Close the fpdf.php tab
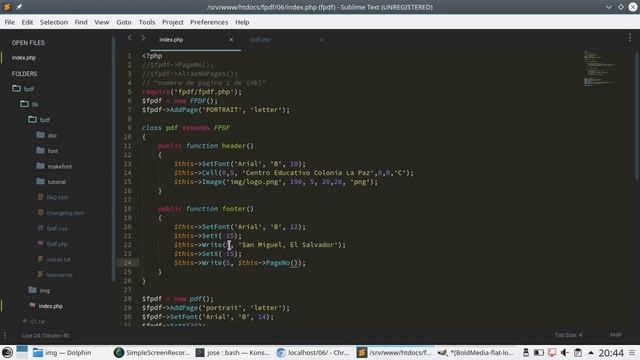The image size is (640, 360). click(x=322, y=40)
